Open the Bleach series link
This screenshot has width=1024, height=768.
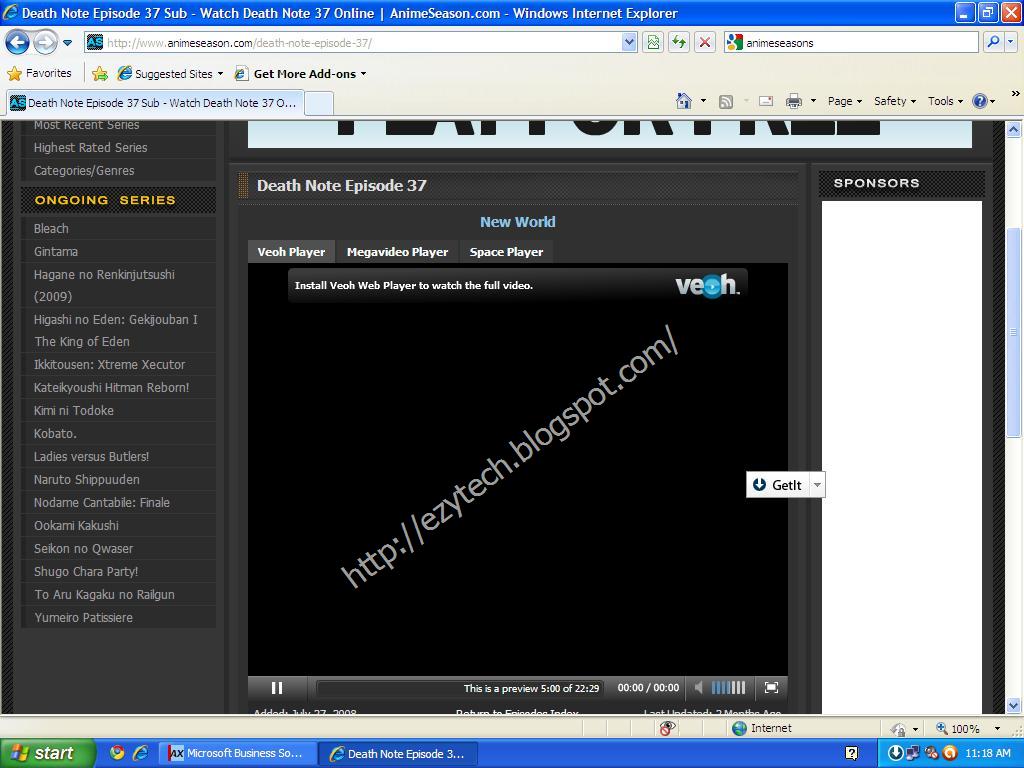point(51,229)
